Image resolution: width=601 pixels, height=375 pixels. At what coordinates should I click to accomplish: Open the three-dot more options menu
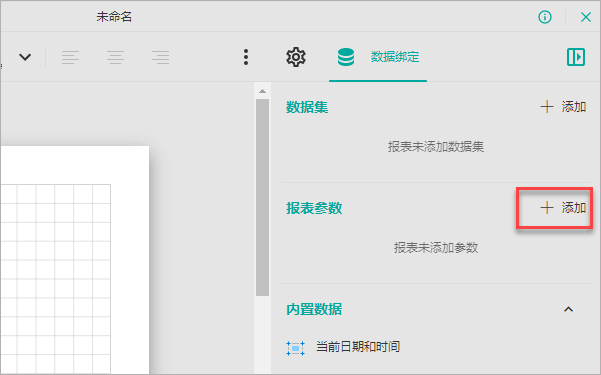click(x=246, y=57)
